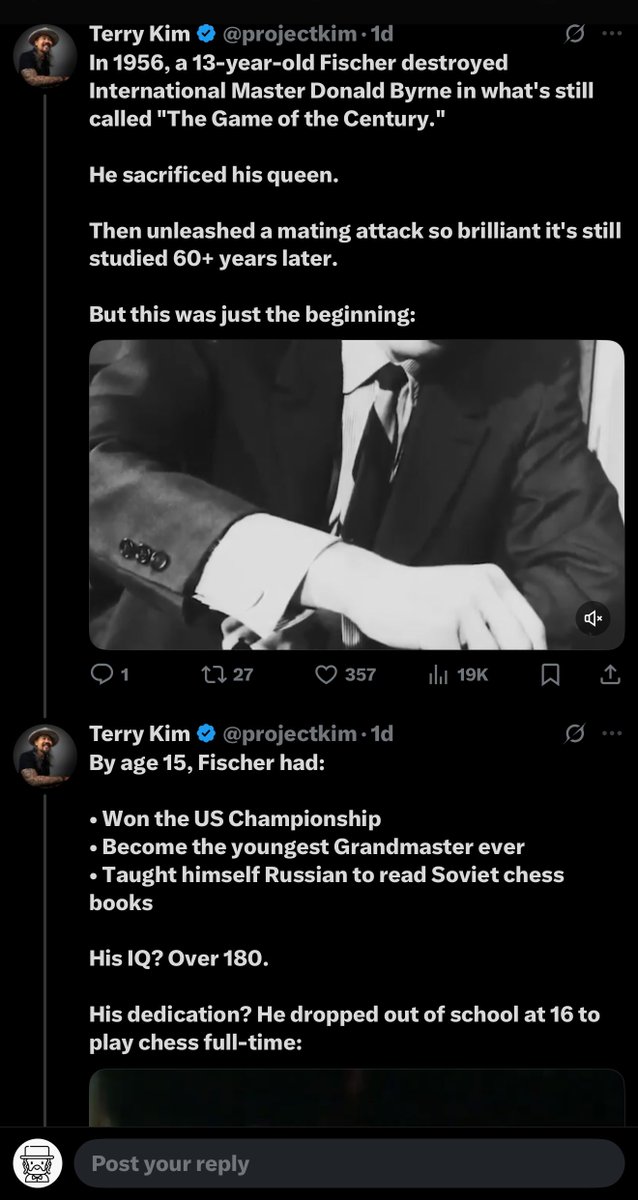The height and width of the screenshot is (1200, 638).
Task: Click Grok icon on first post
Action: tap(575, 34)
